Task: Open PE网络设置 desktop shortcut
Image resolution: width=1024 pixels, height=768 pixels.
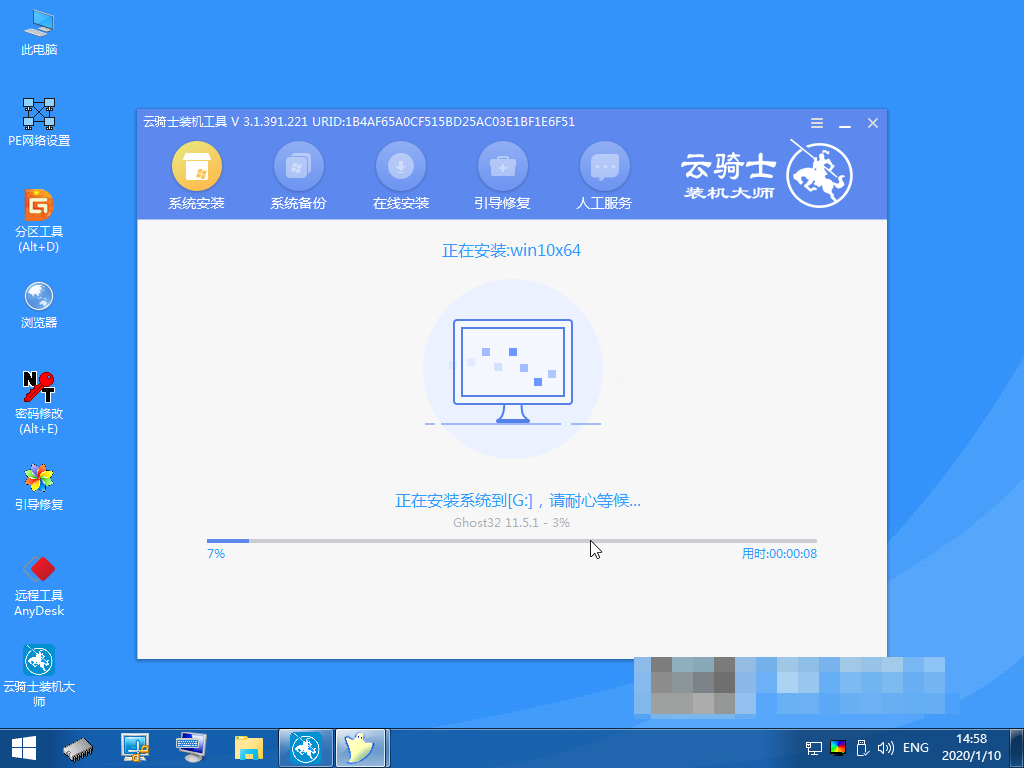Action: [39, 123]
